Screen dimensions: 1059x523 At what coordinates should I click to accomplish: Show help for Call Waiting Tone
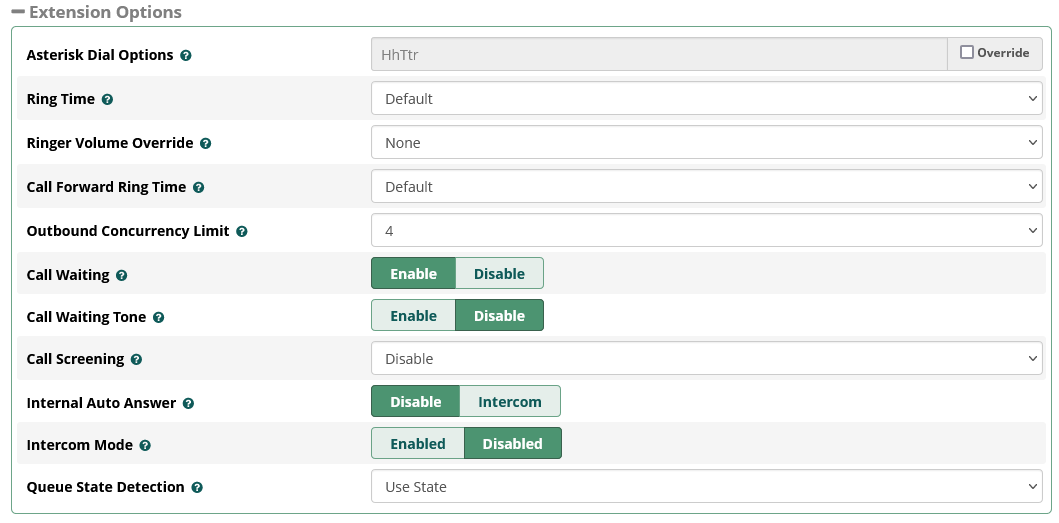pyautogui.click(x=158, y=318)
